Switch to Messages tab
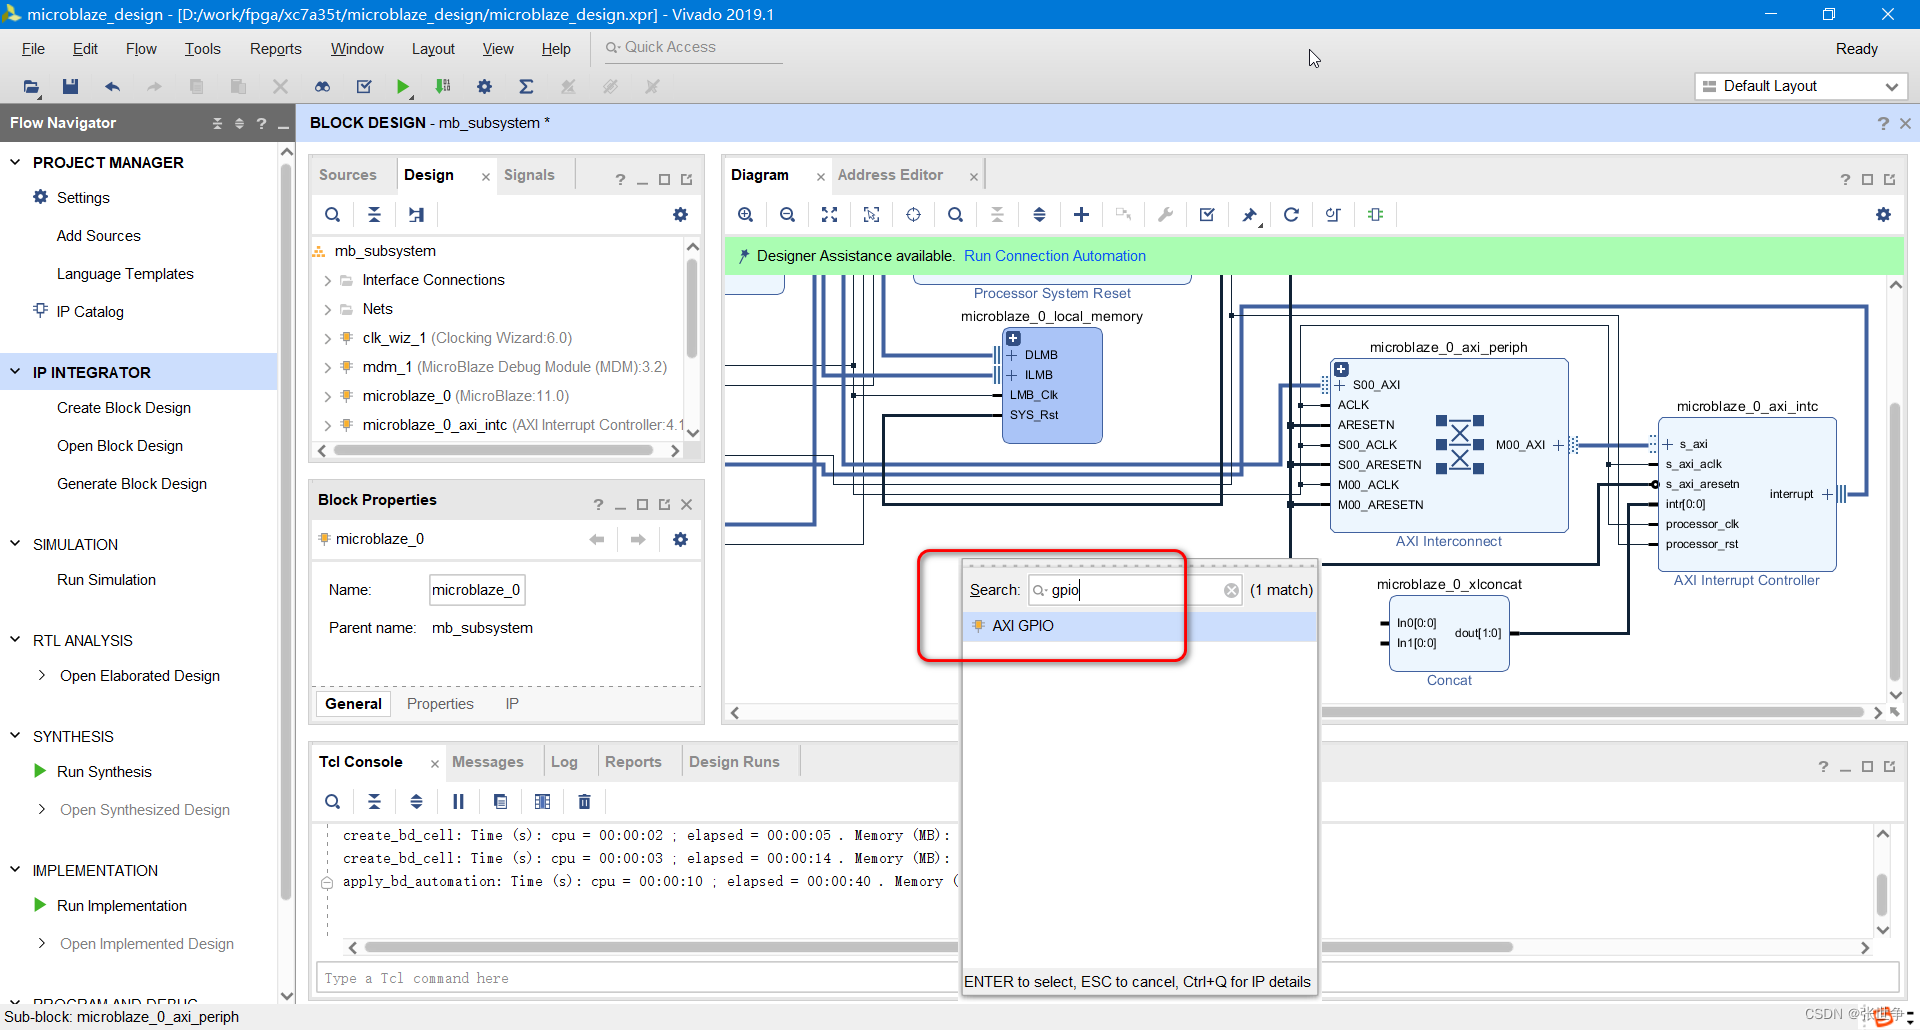1920x1030 pixels. pos(487,762)
